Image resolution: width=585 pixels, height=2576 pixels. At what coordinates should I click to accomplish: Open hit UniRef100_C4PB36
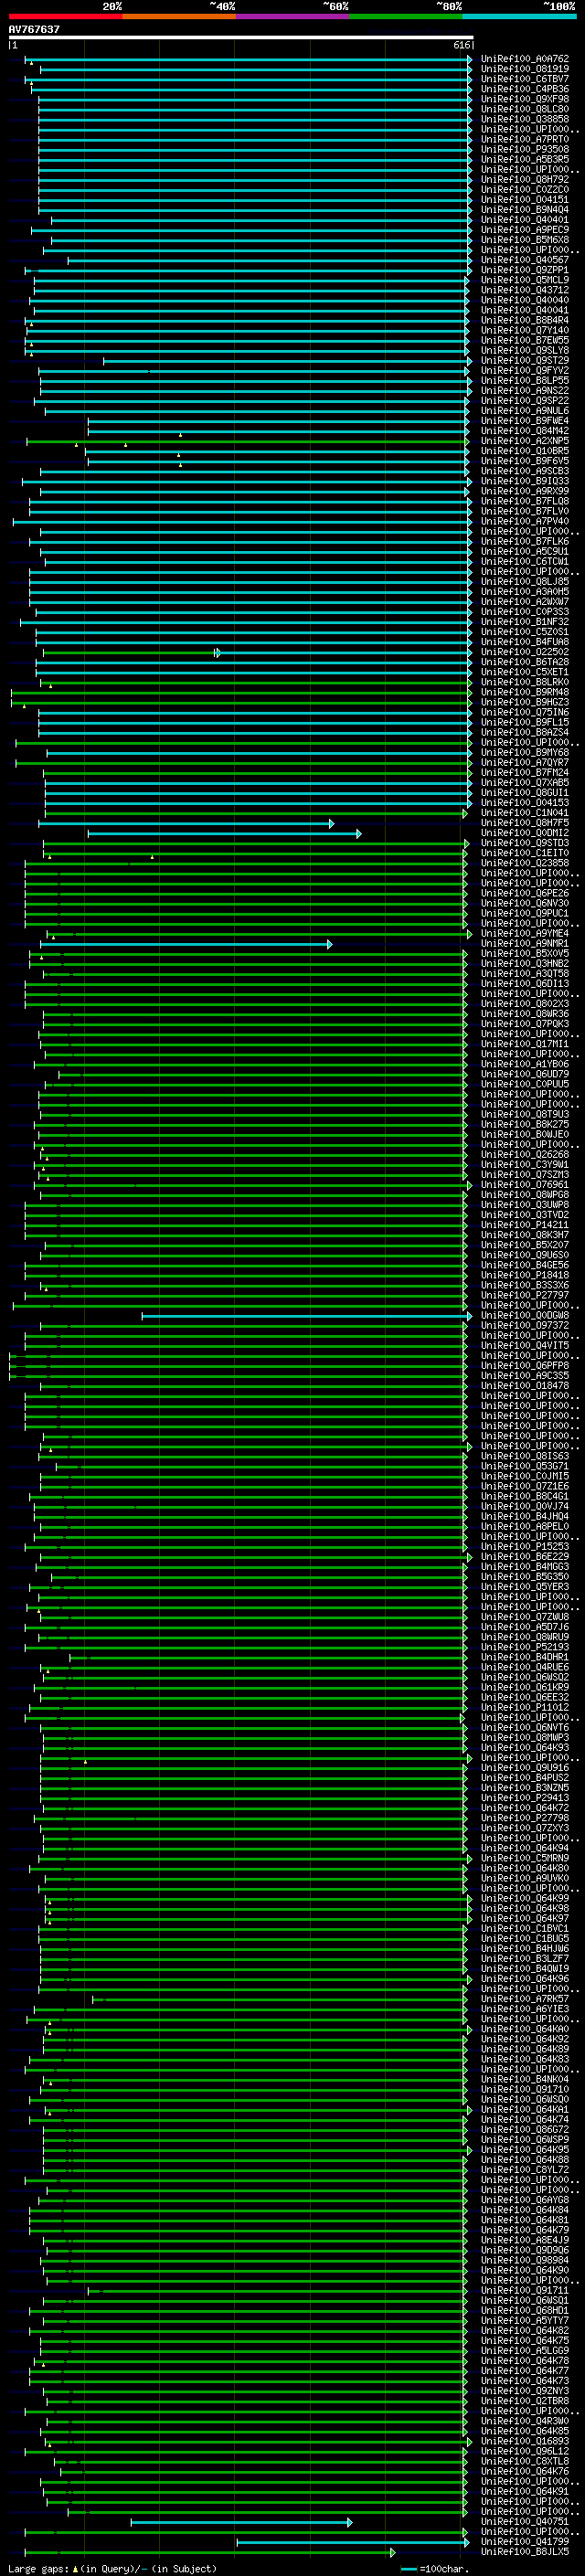coord(525,89)
